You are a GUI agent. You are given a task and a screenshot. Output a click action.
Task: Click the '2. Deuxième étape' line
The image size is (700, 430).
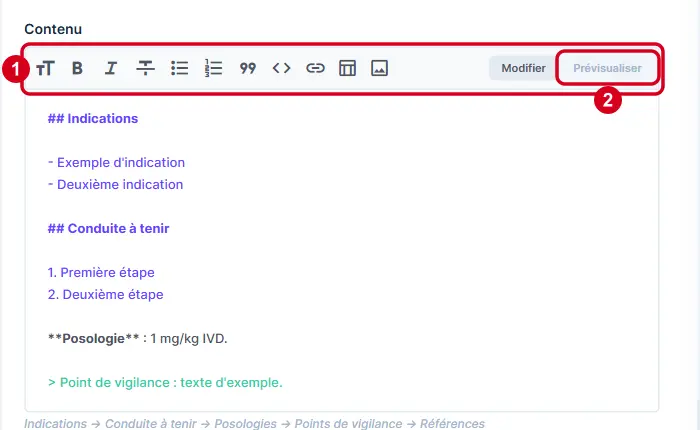(x=105, y=295)
